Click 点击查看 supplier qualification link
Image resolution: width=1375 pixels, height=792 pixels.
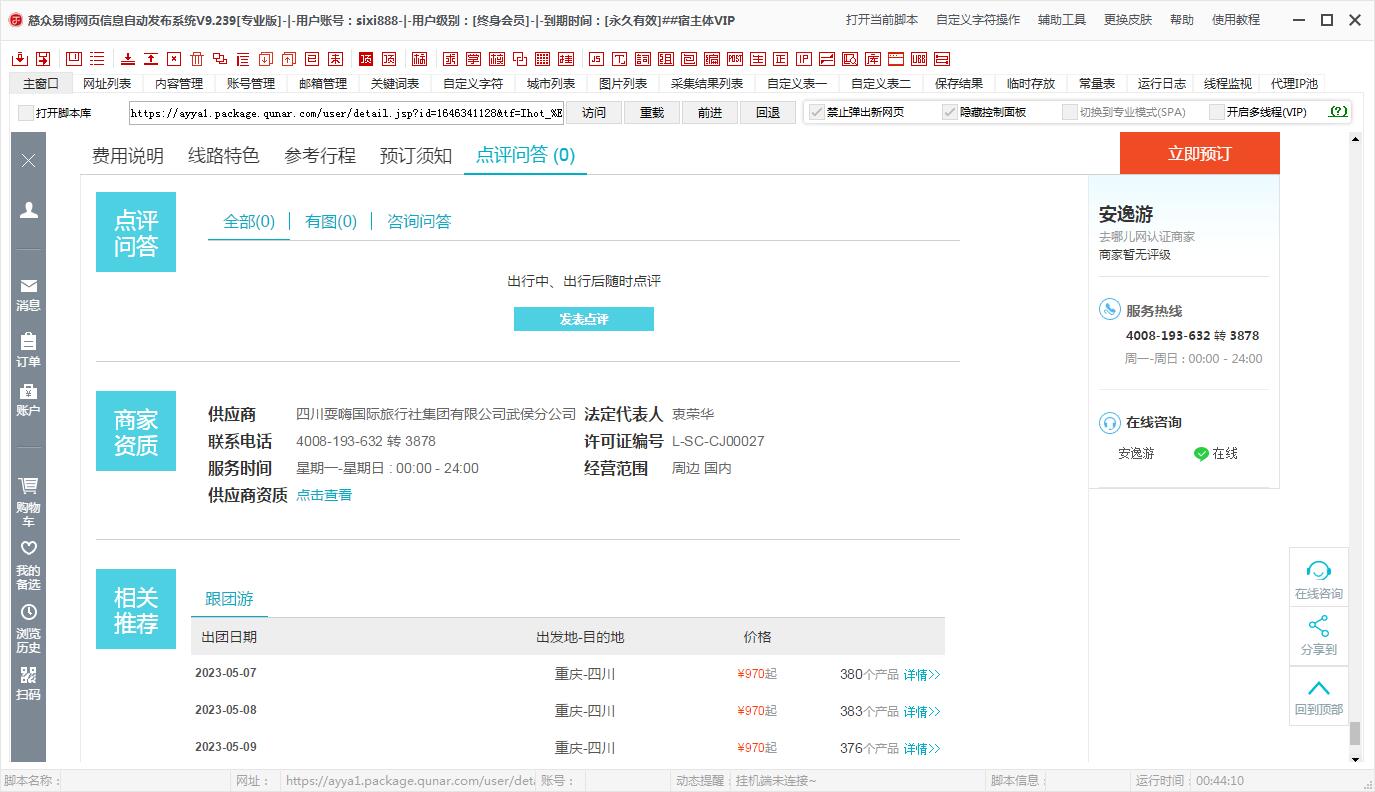(324, 495)
